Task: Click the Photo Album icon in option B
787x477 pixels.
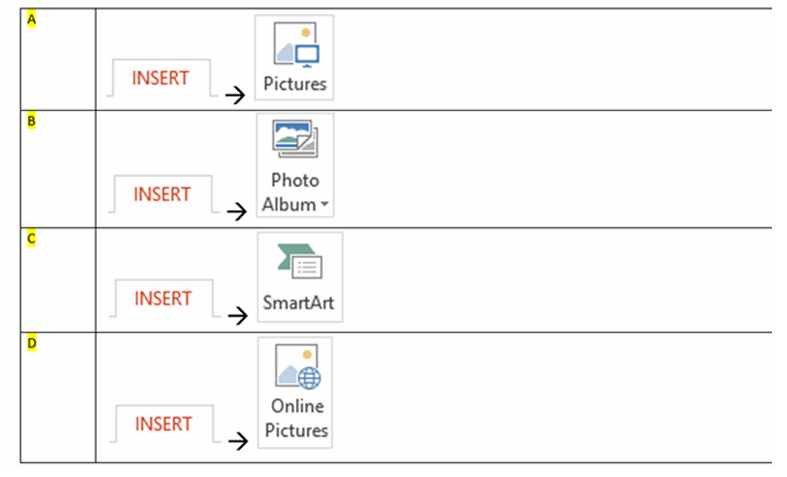Action: coord(295,139)
